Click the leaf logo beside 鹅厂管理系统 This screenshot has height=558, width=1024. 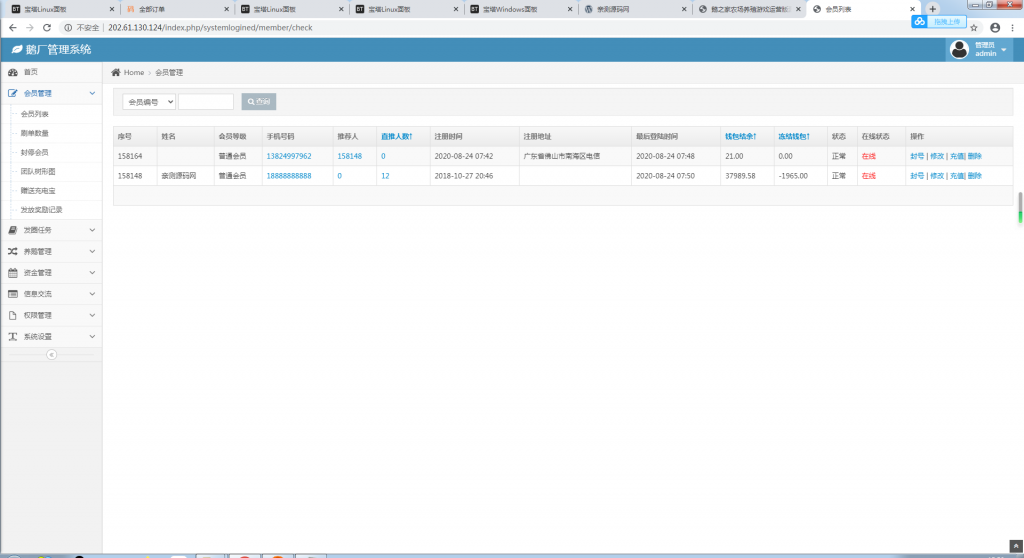(x=17, y=49)
